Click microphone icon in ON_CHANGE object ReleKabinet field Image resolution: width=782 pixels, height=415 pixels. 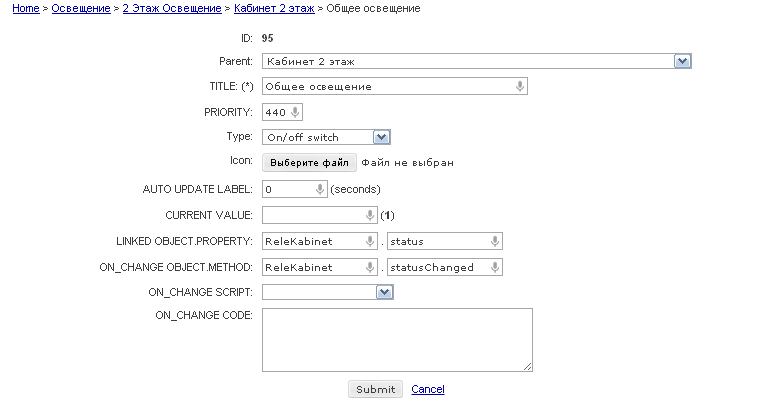(x=370, y=267)
